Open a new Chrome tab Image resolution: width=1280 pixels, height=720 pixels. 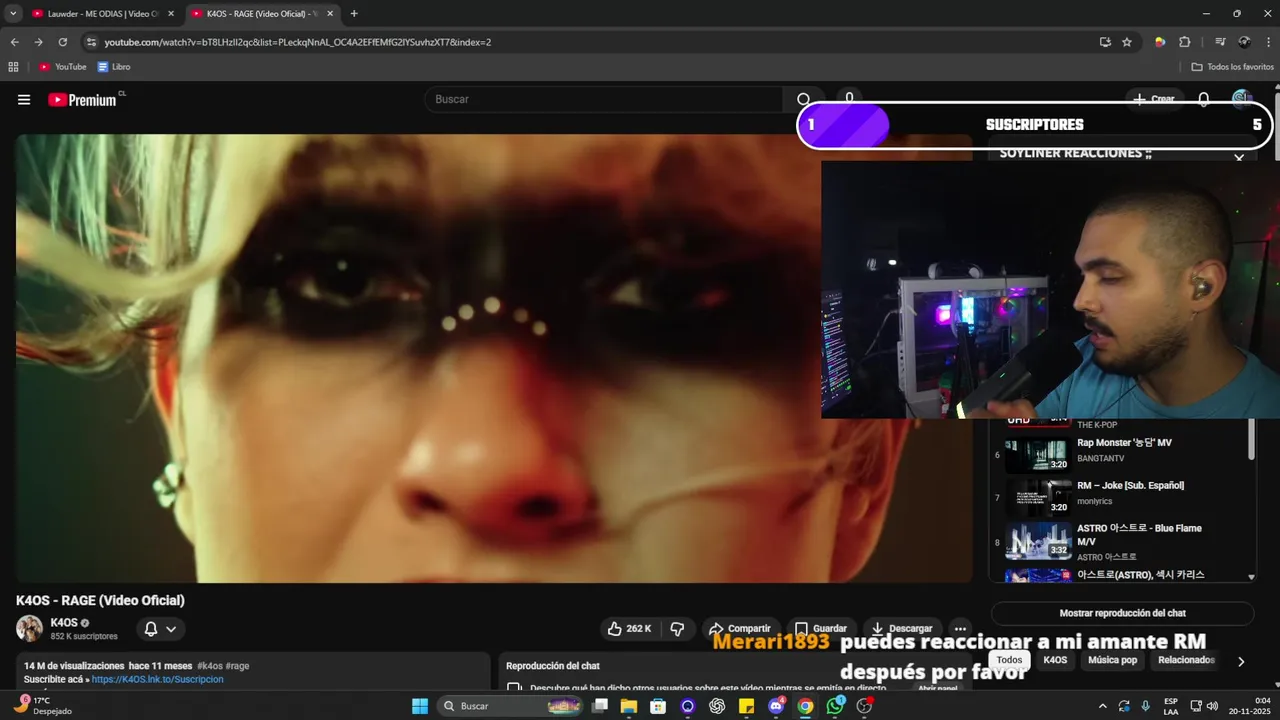click(354, 14)
